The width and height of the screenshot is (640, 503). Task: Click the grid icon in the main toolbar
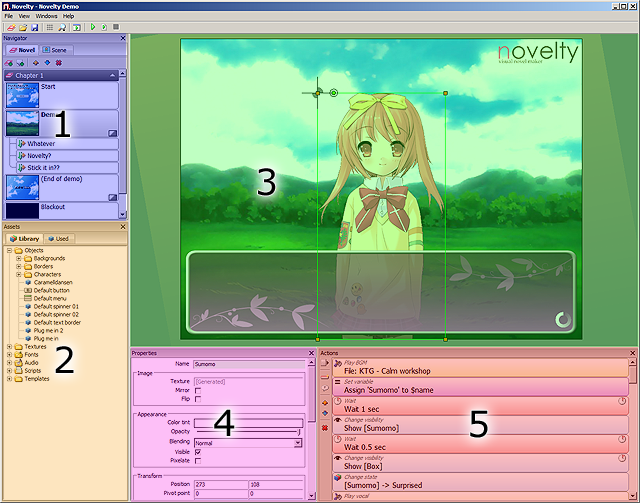[50, 27]
